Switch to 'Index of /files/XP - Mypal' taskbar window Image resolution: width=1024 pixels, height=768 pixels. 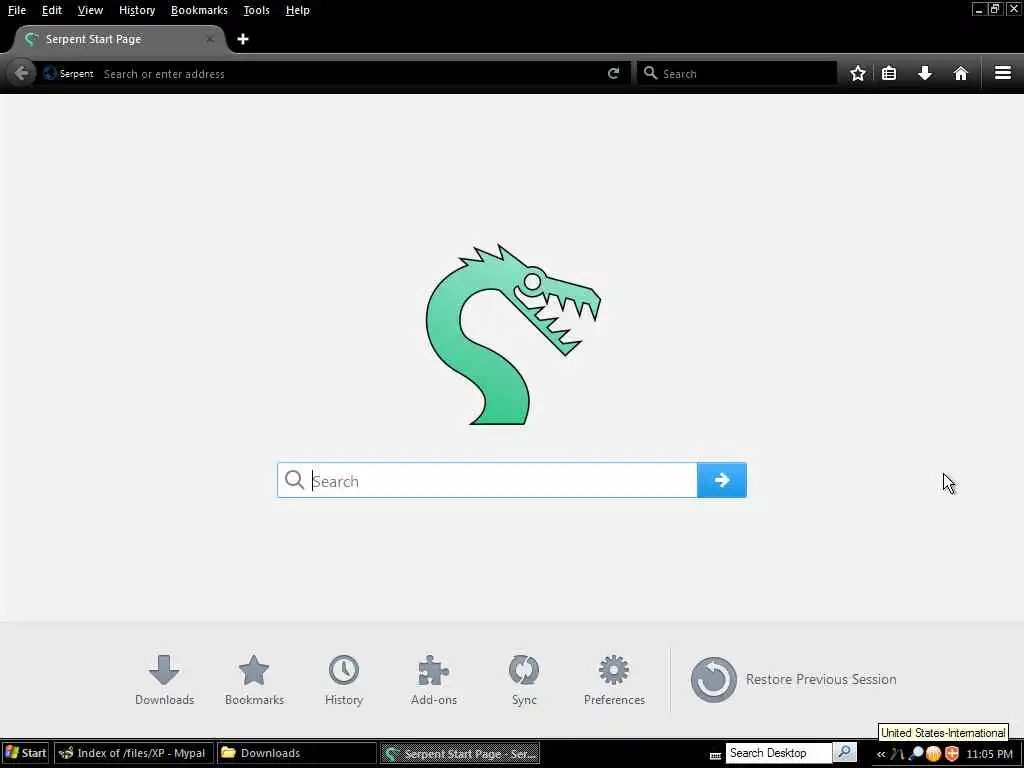point(134,753)
